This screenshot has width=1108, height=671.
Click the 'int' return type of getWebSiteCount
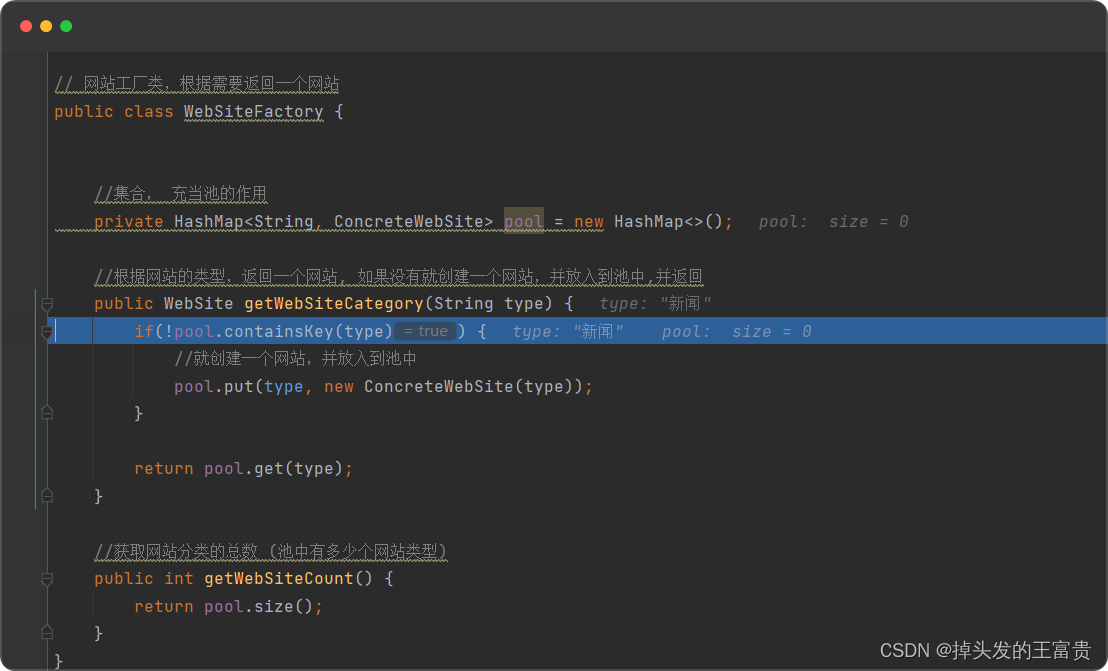pyautogui.click(x=179, y=578)
